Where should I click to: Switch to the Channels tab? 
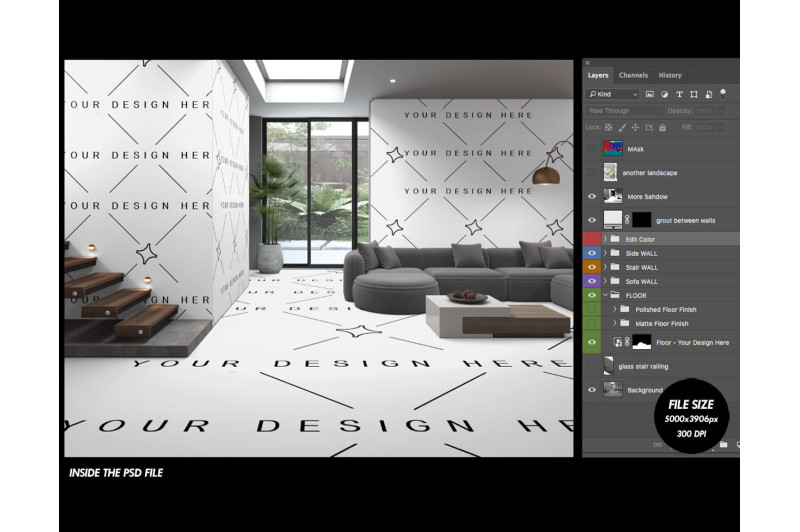coord(633,75)
